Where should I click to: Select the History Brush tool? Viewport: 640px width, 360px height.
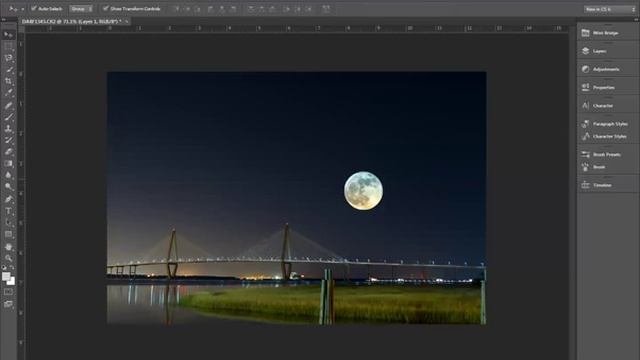[x=8, y=140]
